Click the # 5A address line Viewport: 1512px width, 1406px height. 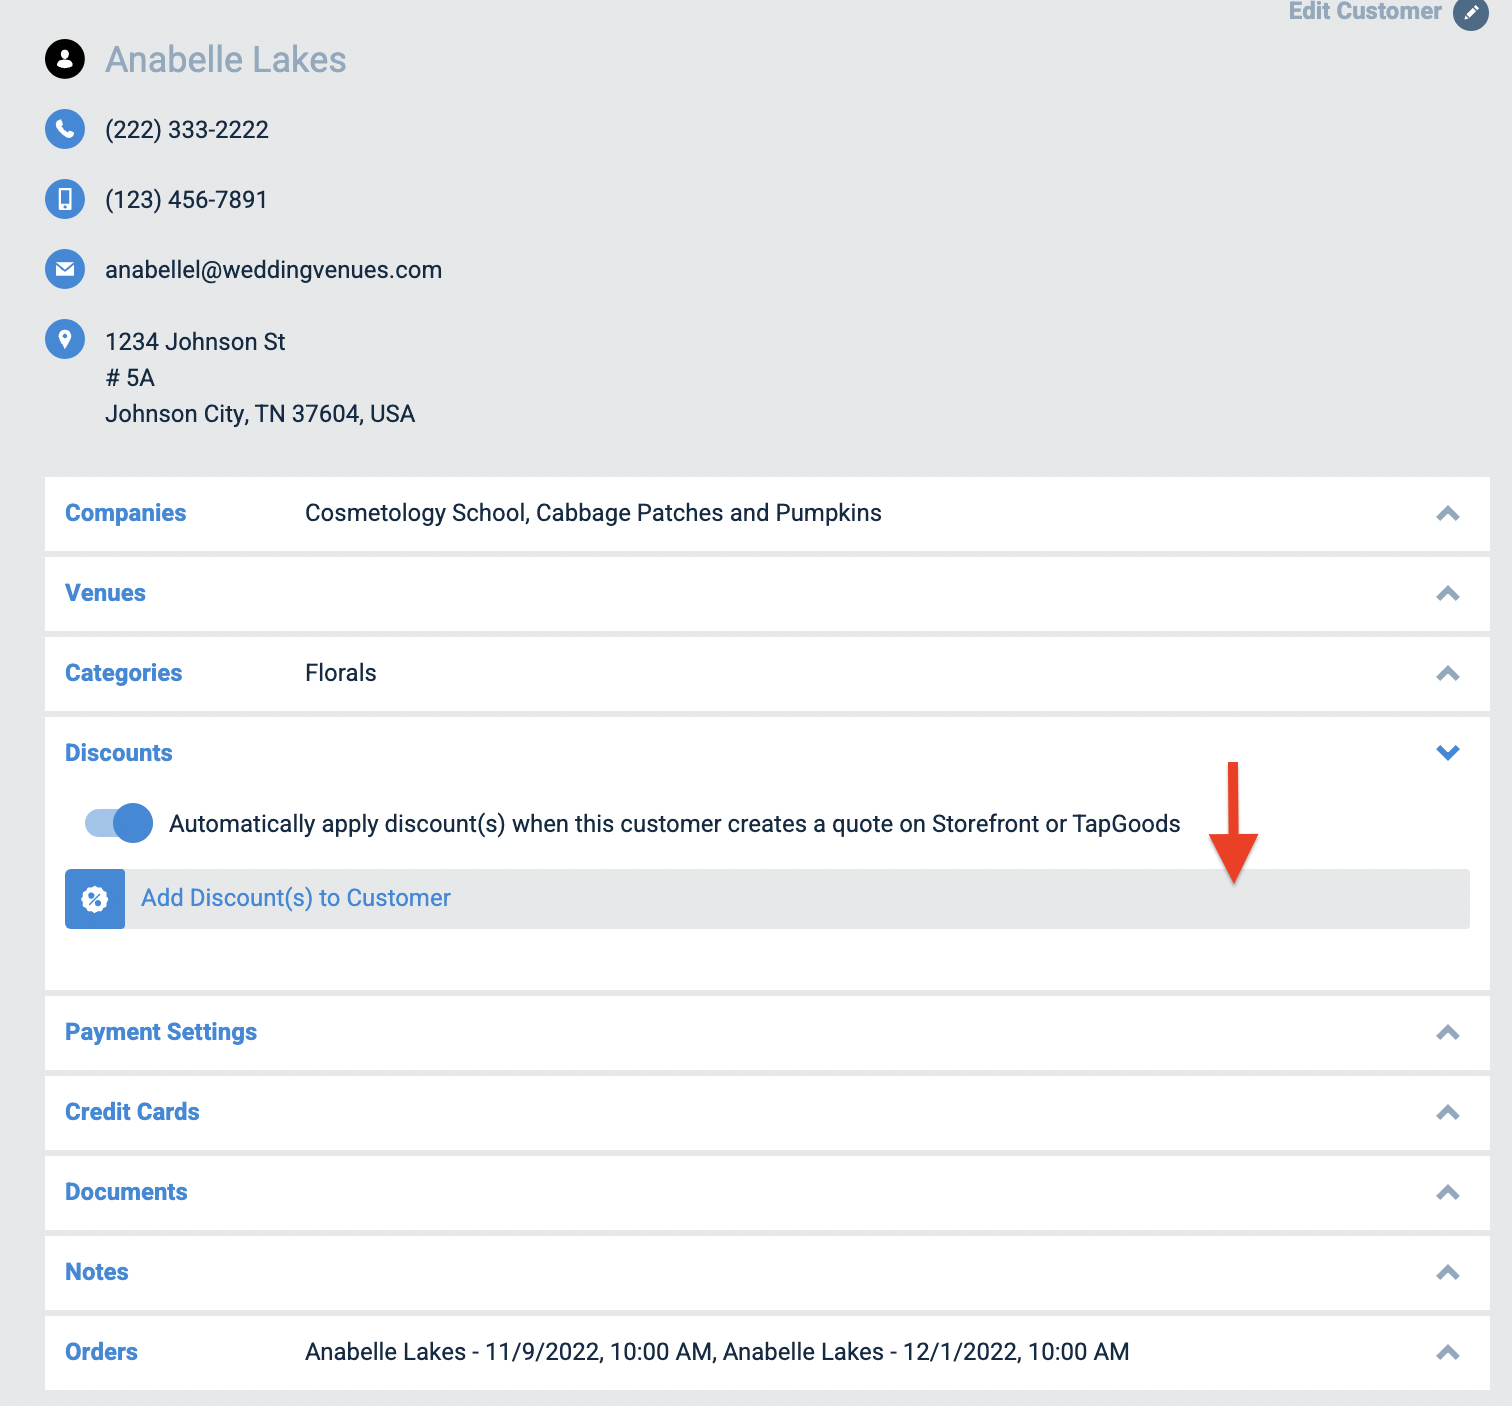[x=130, y=378]
